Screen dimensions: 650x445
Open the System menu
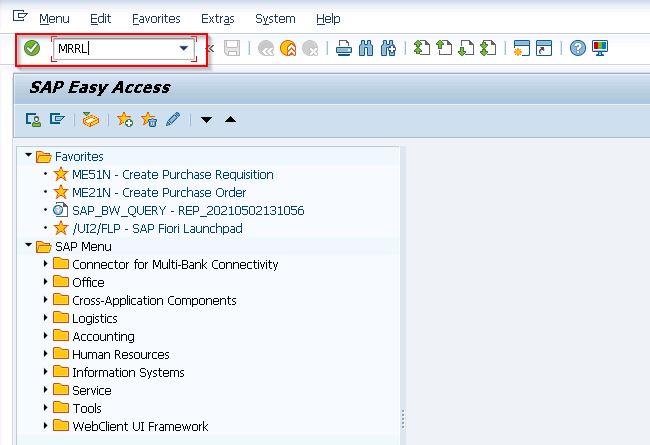coord(275,19)
